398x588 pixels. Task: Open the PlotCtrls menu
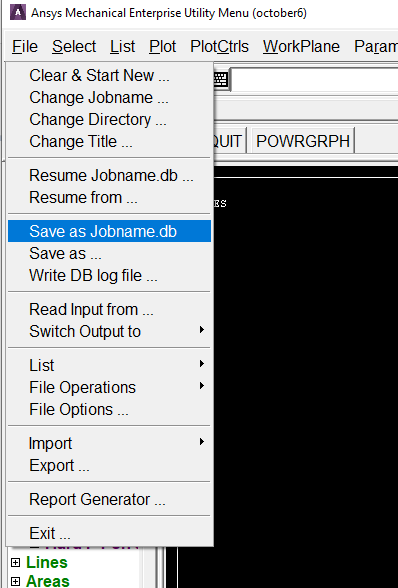pyautogui.click(x=219, y=47)
